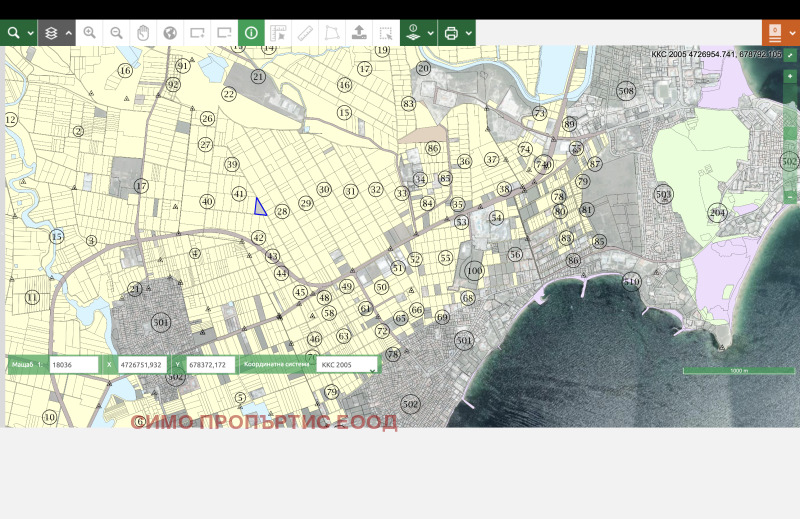Click the globe full extent icon
800x519 pixels.
[170, 33]
